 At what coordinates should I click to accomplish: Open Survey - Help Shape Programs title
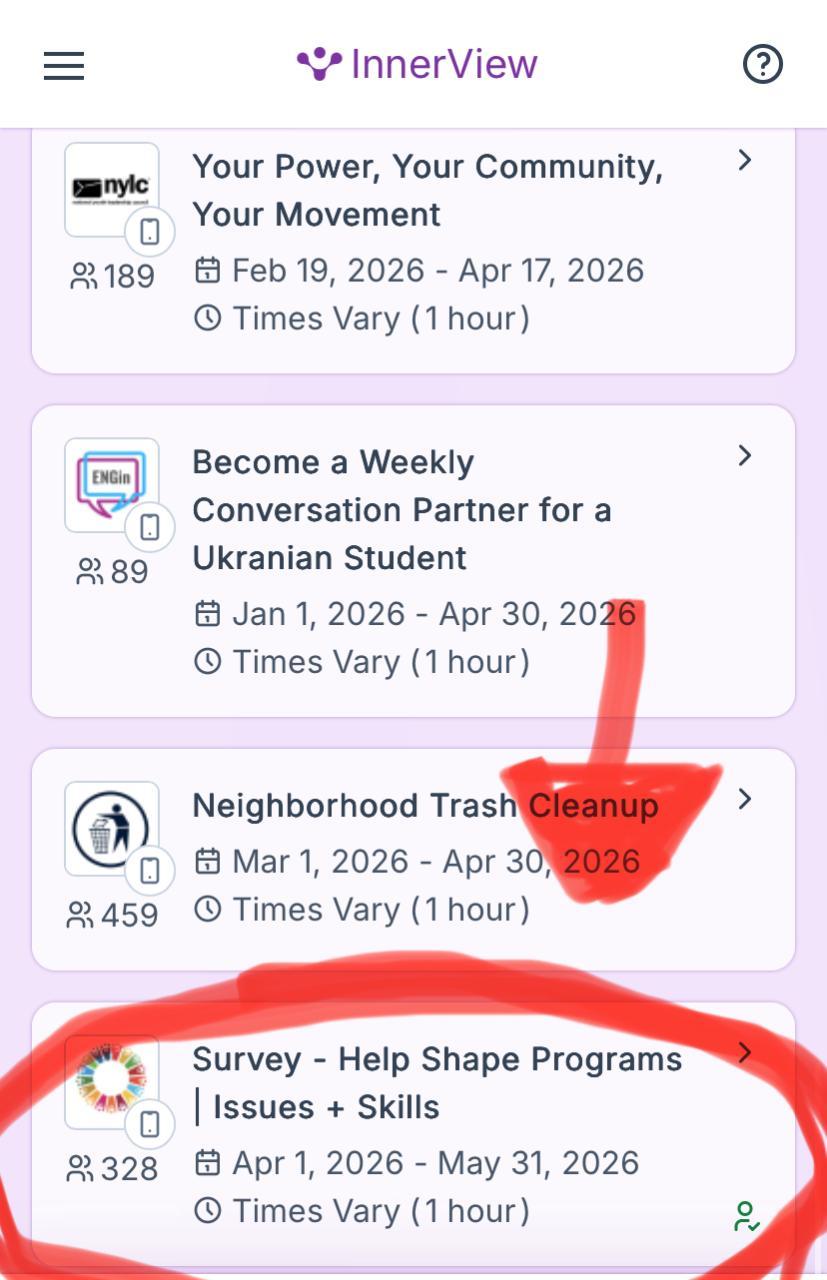[x=437, y=1083]
